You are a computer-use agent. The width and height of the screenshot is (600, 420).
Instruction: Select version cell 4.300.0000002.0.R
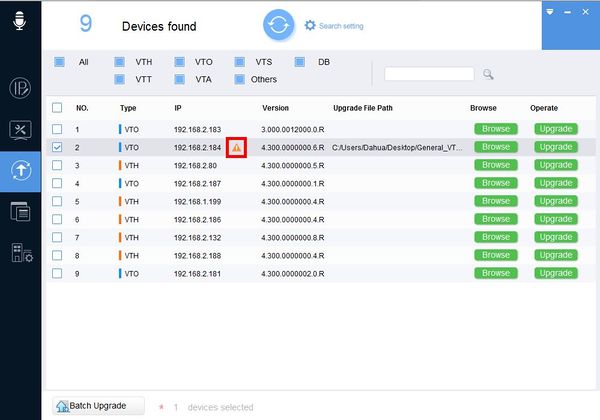(293, 273)
